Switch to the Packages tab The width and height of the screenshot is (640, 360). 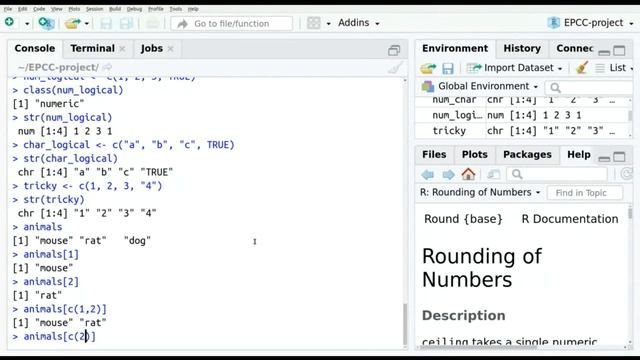527,154
